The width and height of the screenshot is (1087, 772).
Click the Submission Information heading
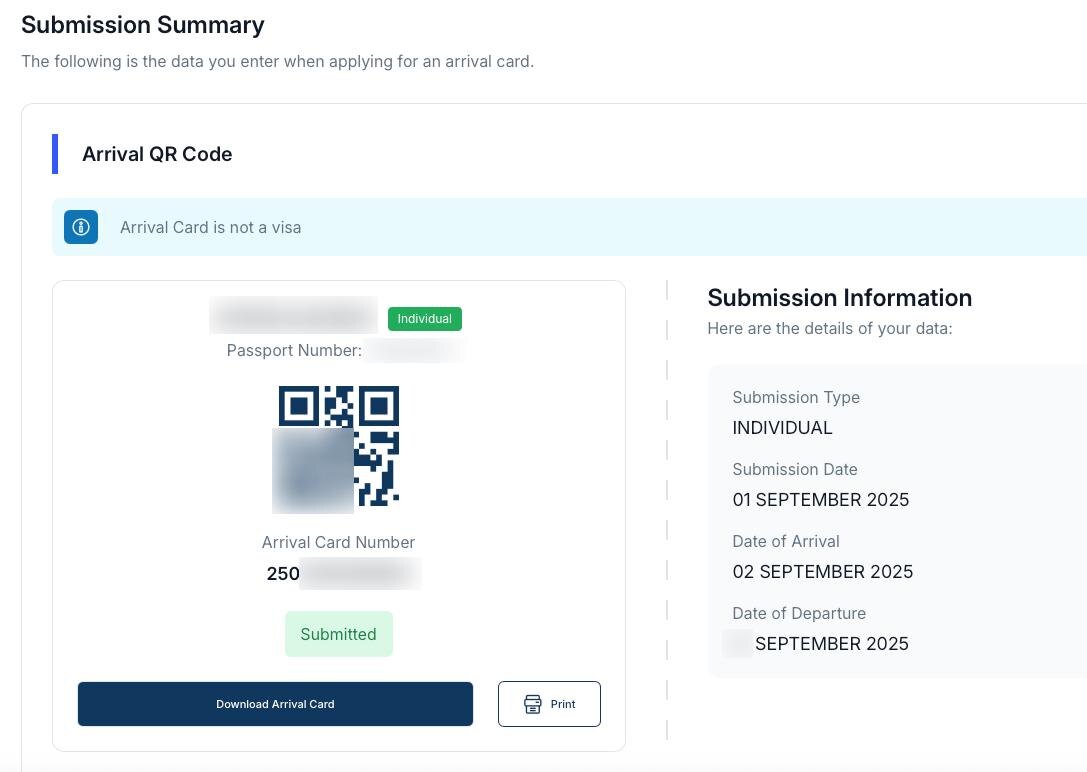click(839, 298)
